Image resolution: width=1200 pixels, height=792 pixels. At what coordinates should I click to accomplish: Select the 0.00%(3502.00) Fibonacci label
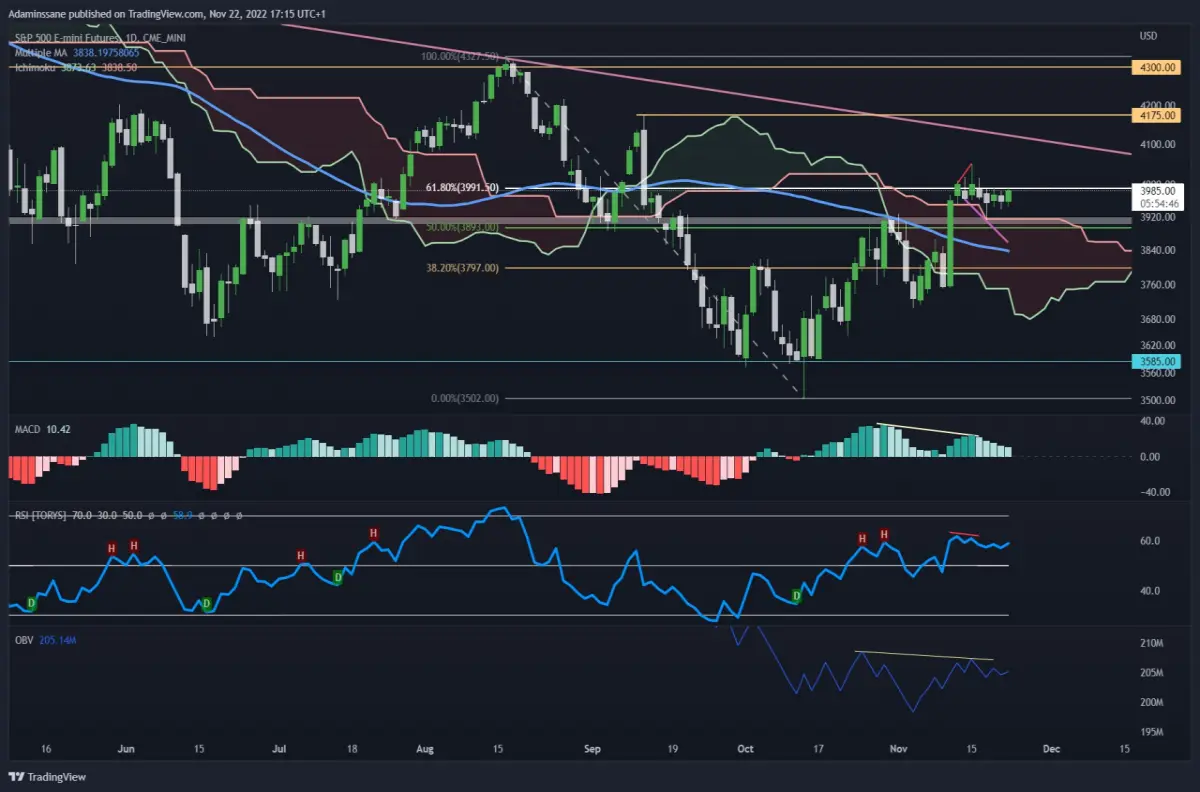tap(464, 398)
